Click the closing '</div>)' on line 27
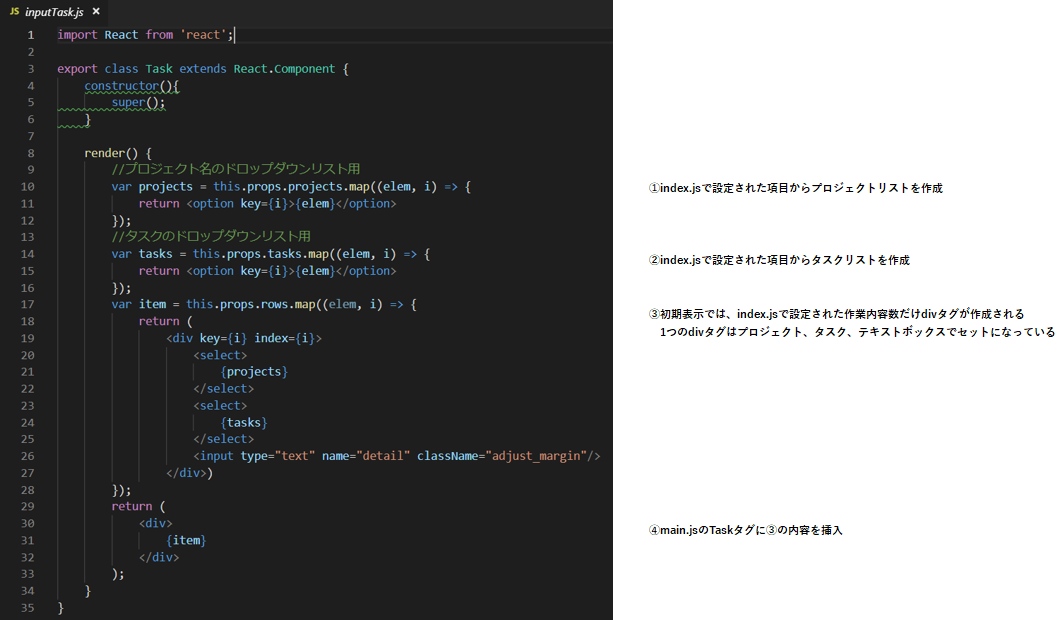This screenshot has height=620, width=1063. click(x=189, y=473)
